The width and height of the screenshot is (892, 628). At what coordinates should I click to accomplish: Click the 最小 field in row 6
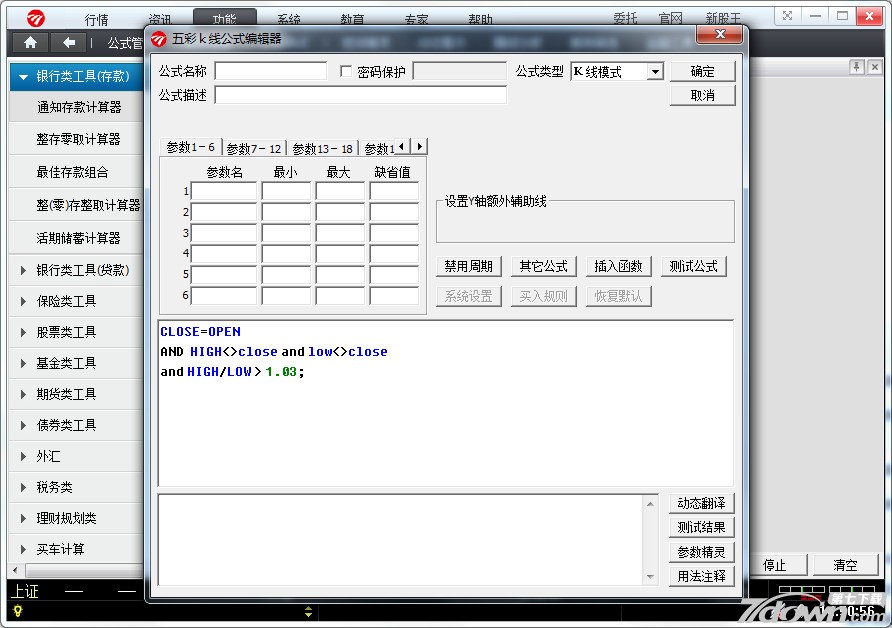point(286,296)
